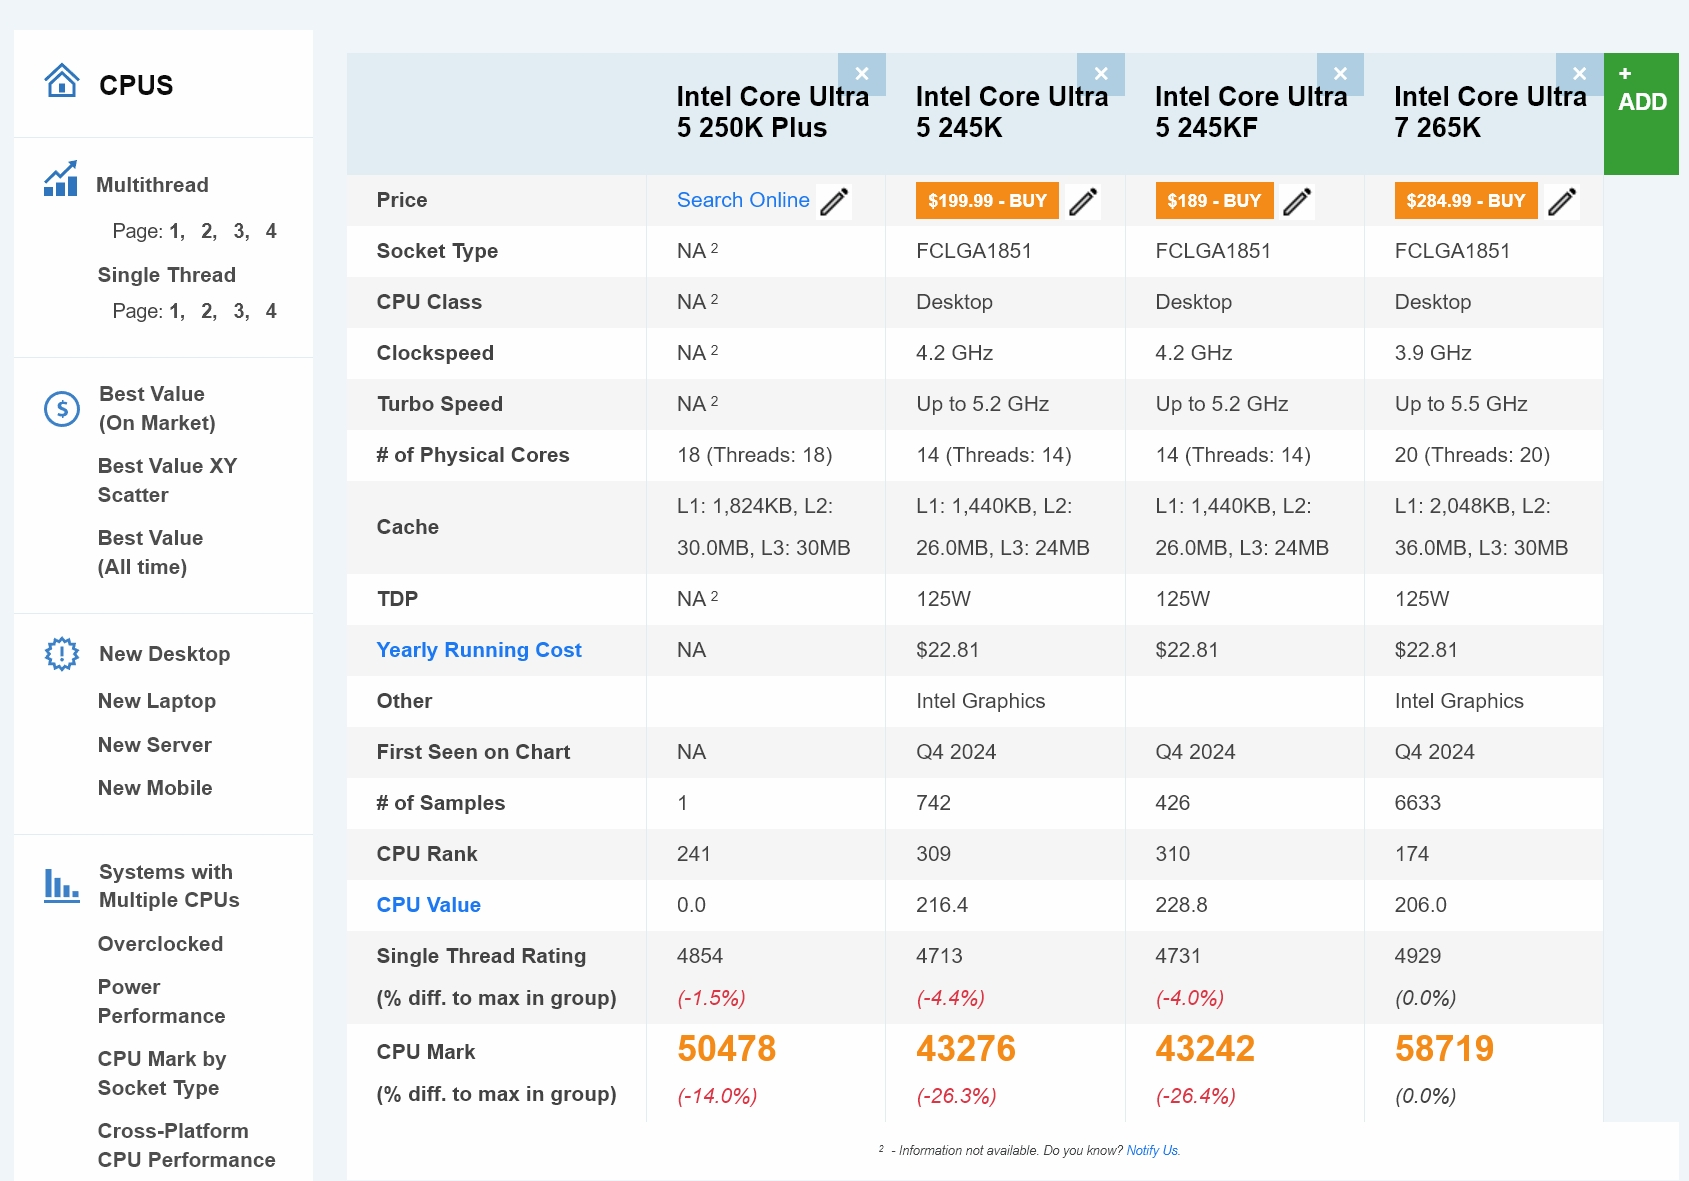Remove Intel Core Ultra 7 265K from comparison
This screenshot has height=1181, width=1689.
tap(1579, 73)
